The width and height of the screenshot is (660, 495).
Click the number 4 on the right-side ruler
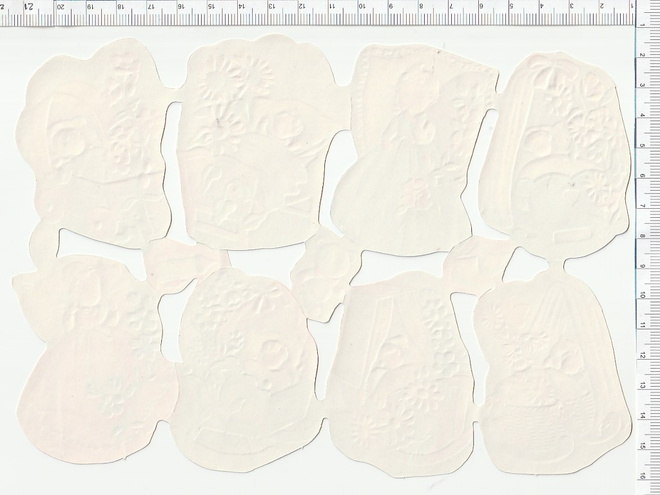tap(643, 115)
